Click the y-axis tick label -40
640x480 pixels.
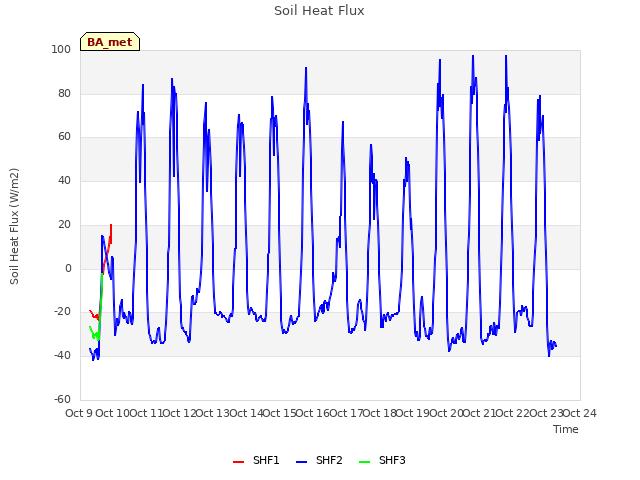click(62, 356)
